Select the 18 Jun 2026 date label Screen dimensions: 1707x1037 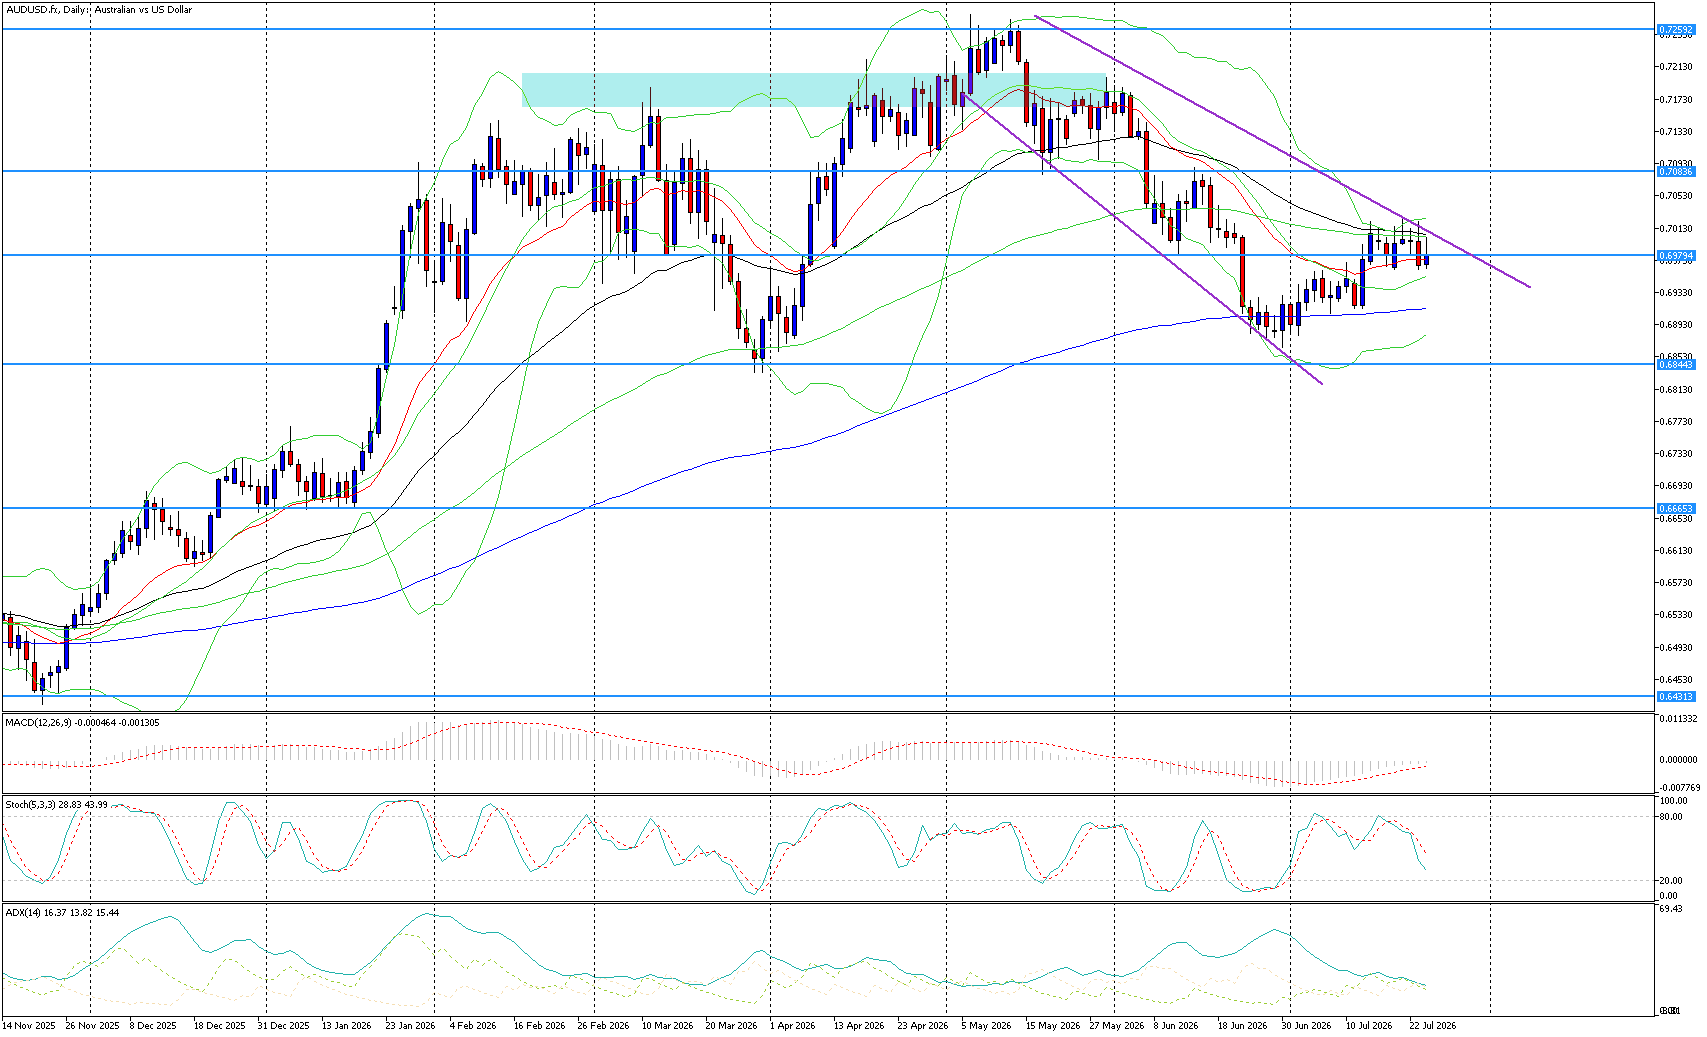tap(1242, 1025)
